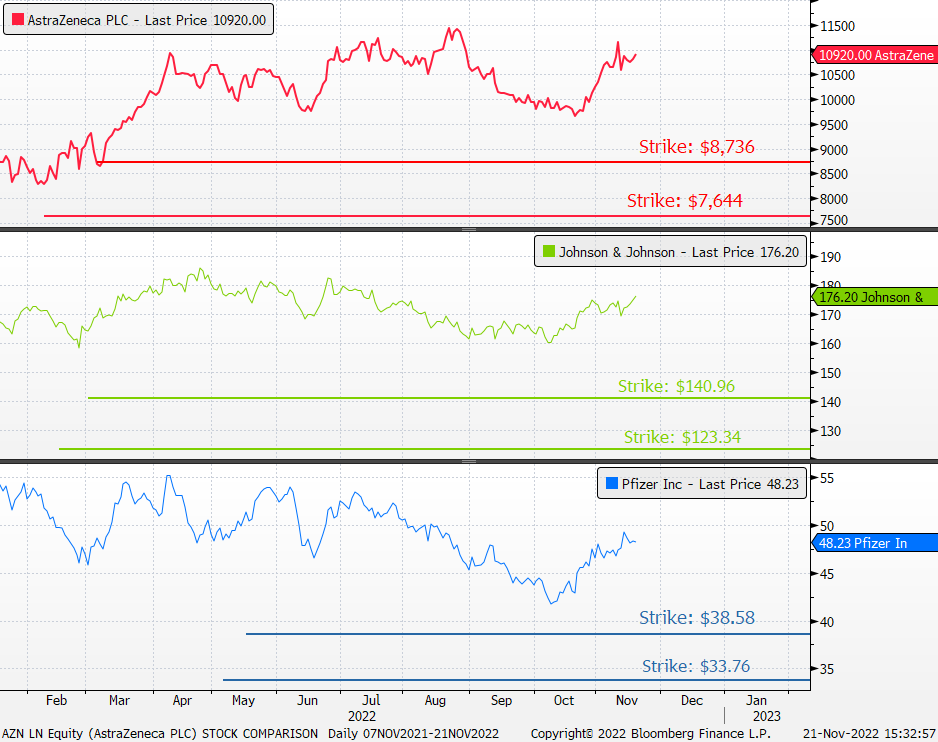Click the AstraZeneca PLC legend box
The image size is (938, 742).
[138, 20]
